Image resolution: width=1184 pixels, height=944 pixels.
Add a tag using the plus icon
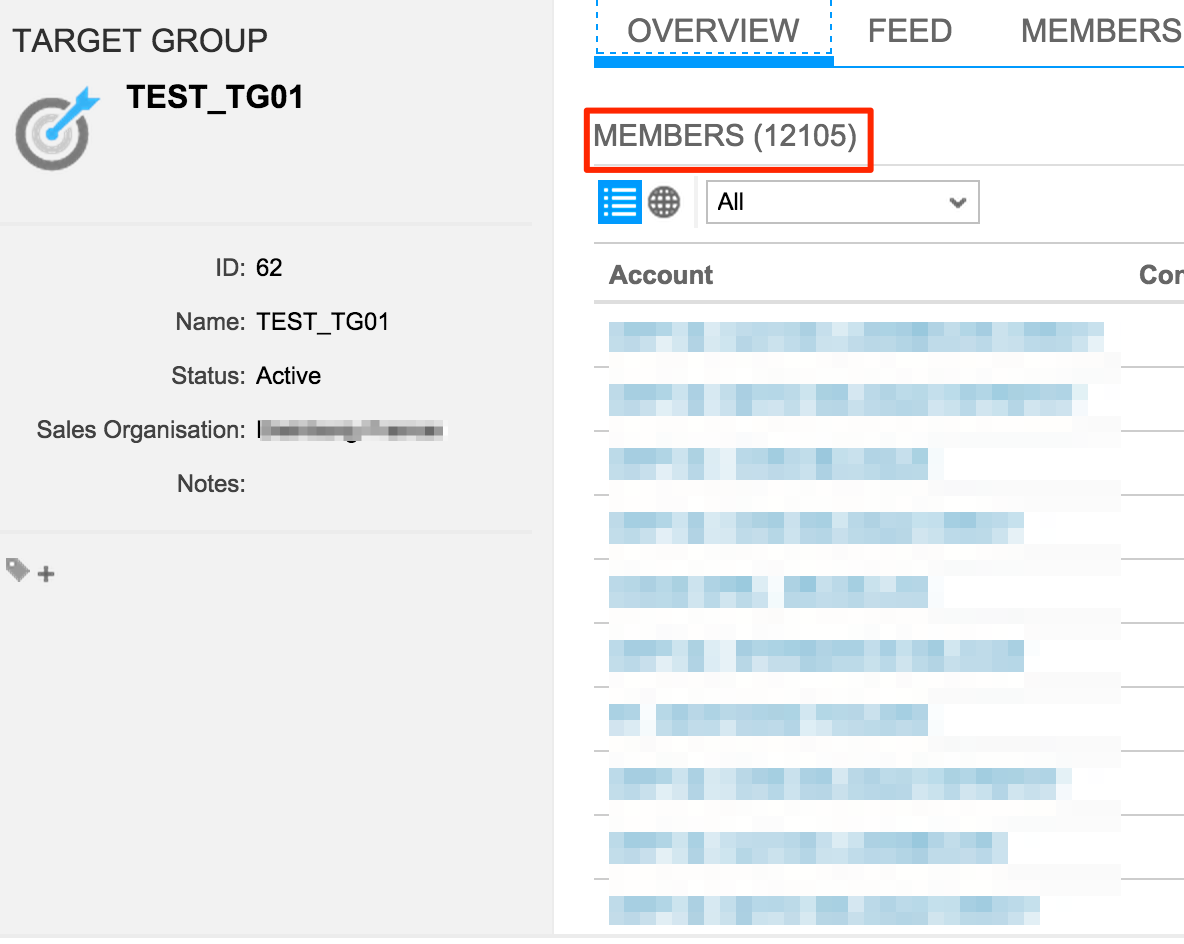point(45,572)
